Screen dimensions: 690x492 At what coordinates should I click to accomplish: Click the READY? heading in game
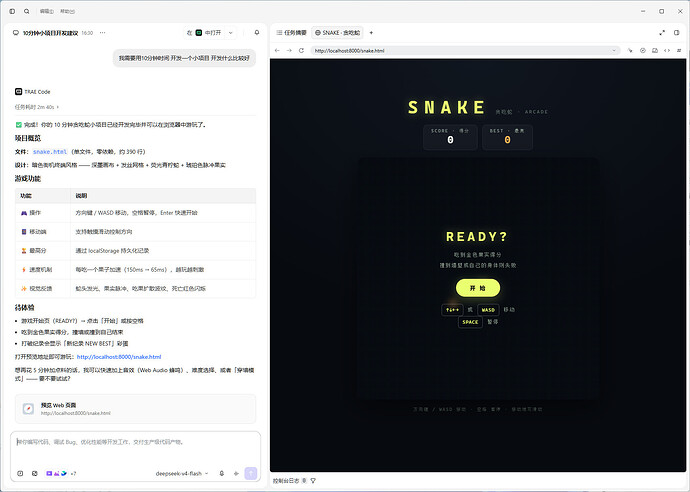tap(477, 237)
